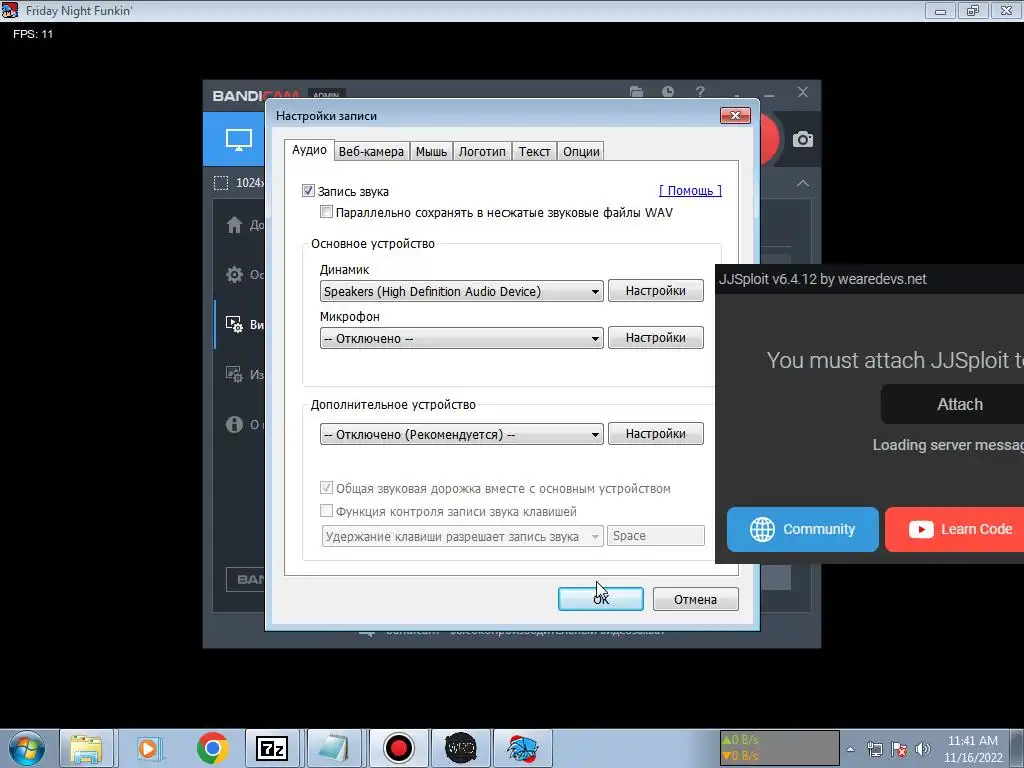Switch to Bandicam via taskbar record icon

398,748
